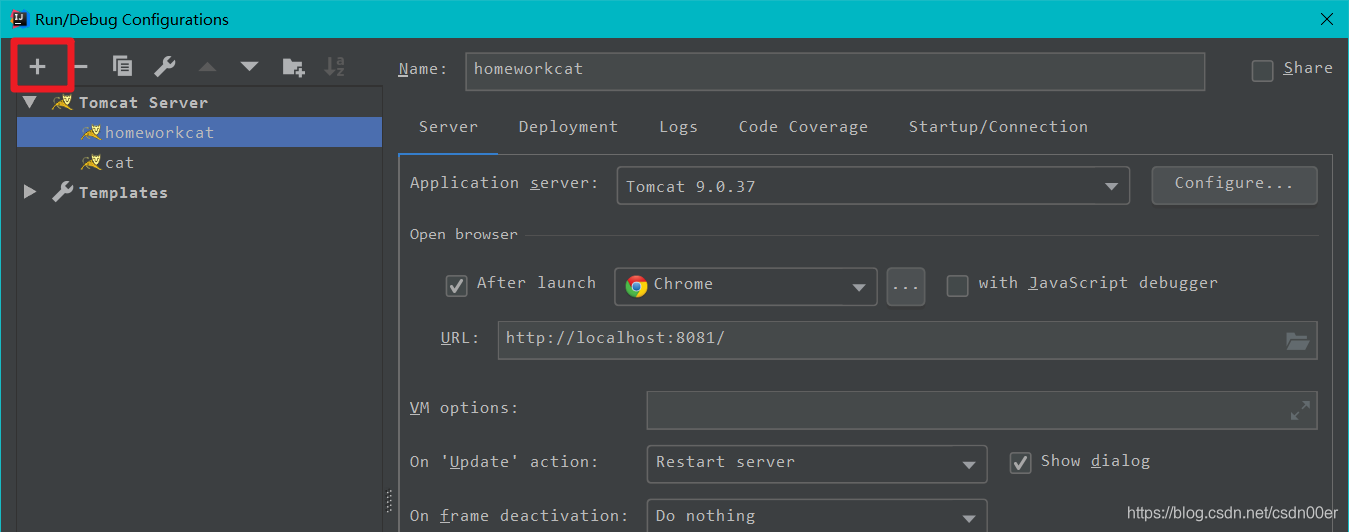Screen dimensions: 1349x532
Task: Switch to the Startup/Connection tab
Action: 998,127
